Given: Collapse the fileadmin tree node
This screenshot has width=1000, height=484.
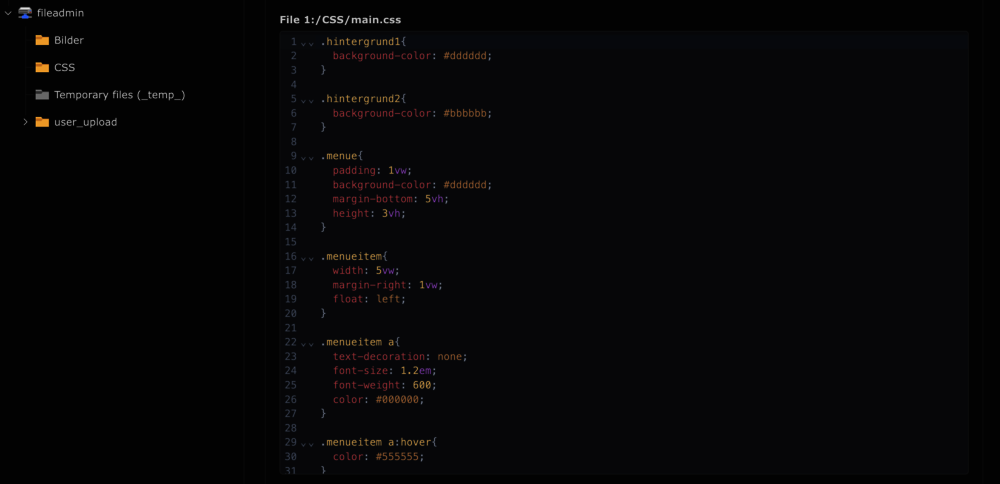Looking at the screenshot, I should [x=8, y=13].
